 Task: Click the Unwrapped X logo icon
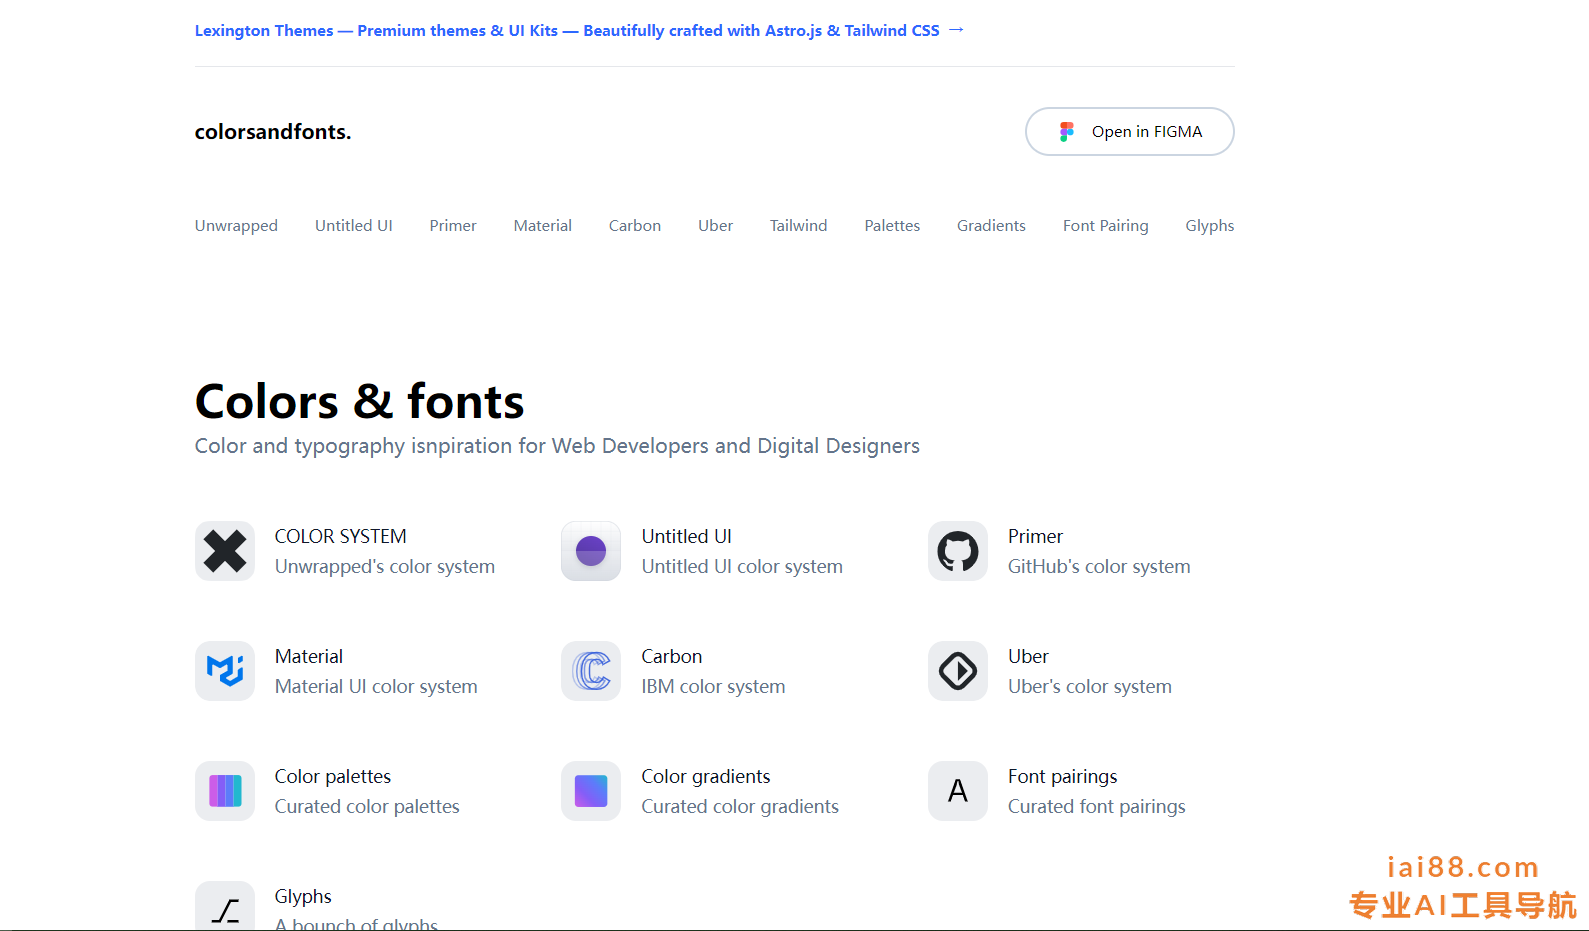click(225, 551)
